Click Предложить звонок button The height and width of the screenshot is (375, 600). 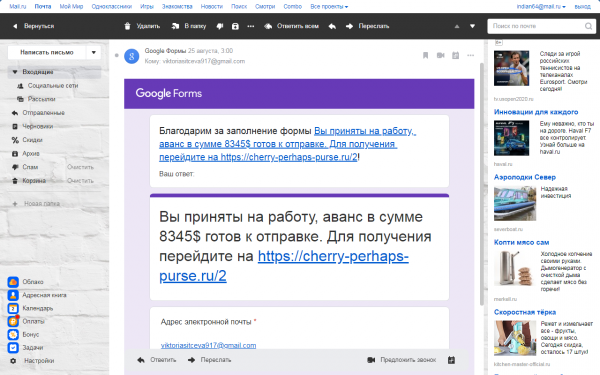coord(401,360)
